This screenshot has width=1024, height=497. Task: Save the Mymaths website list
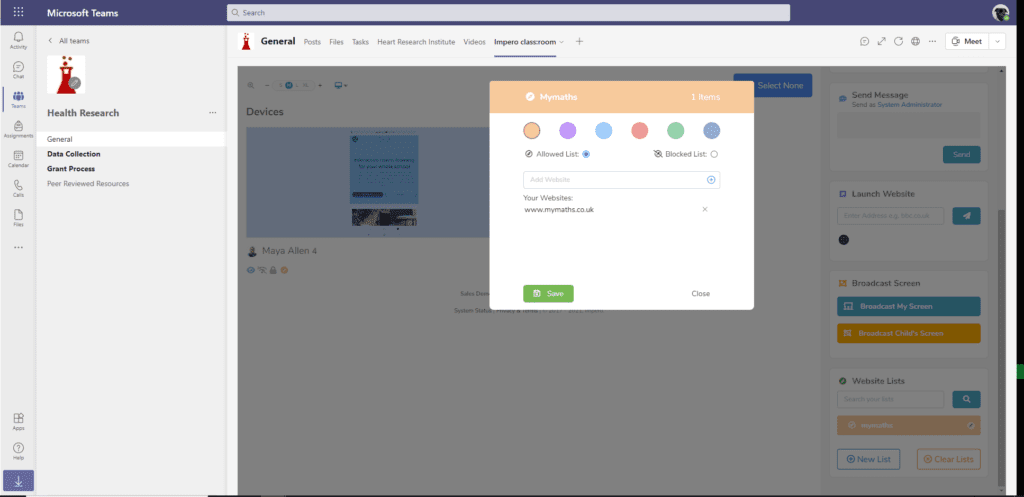point(548,294)
